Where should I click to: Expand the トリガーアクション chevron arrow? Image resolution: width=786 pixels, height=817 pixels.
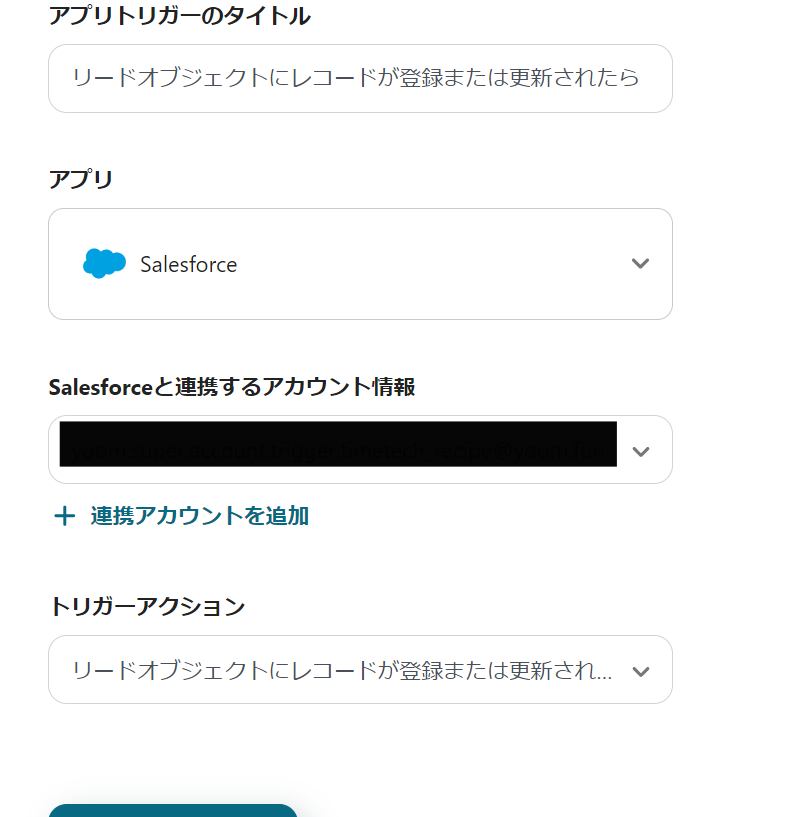641,671
